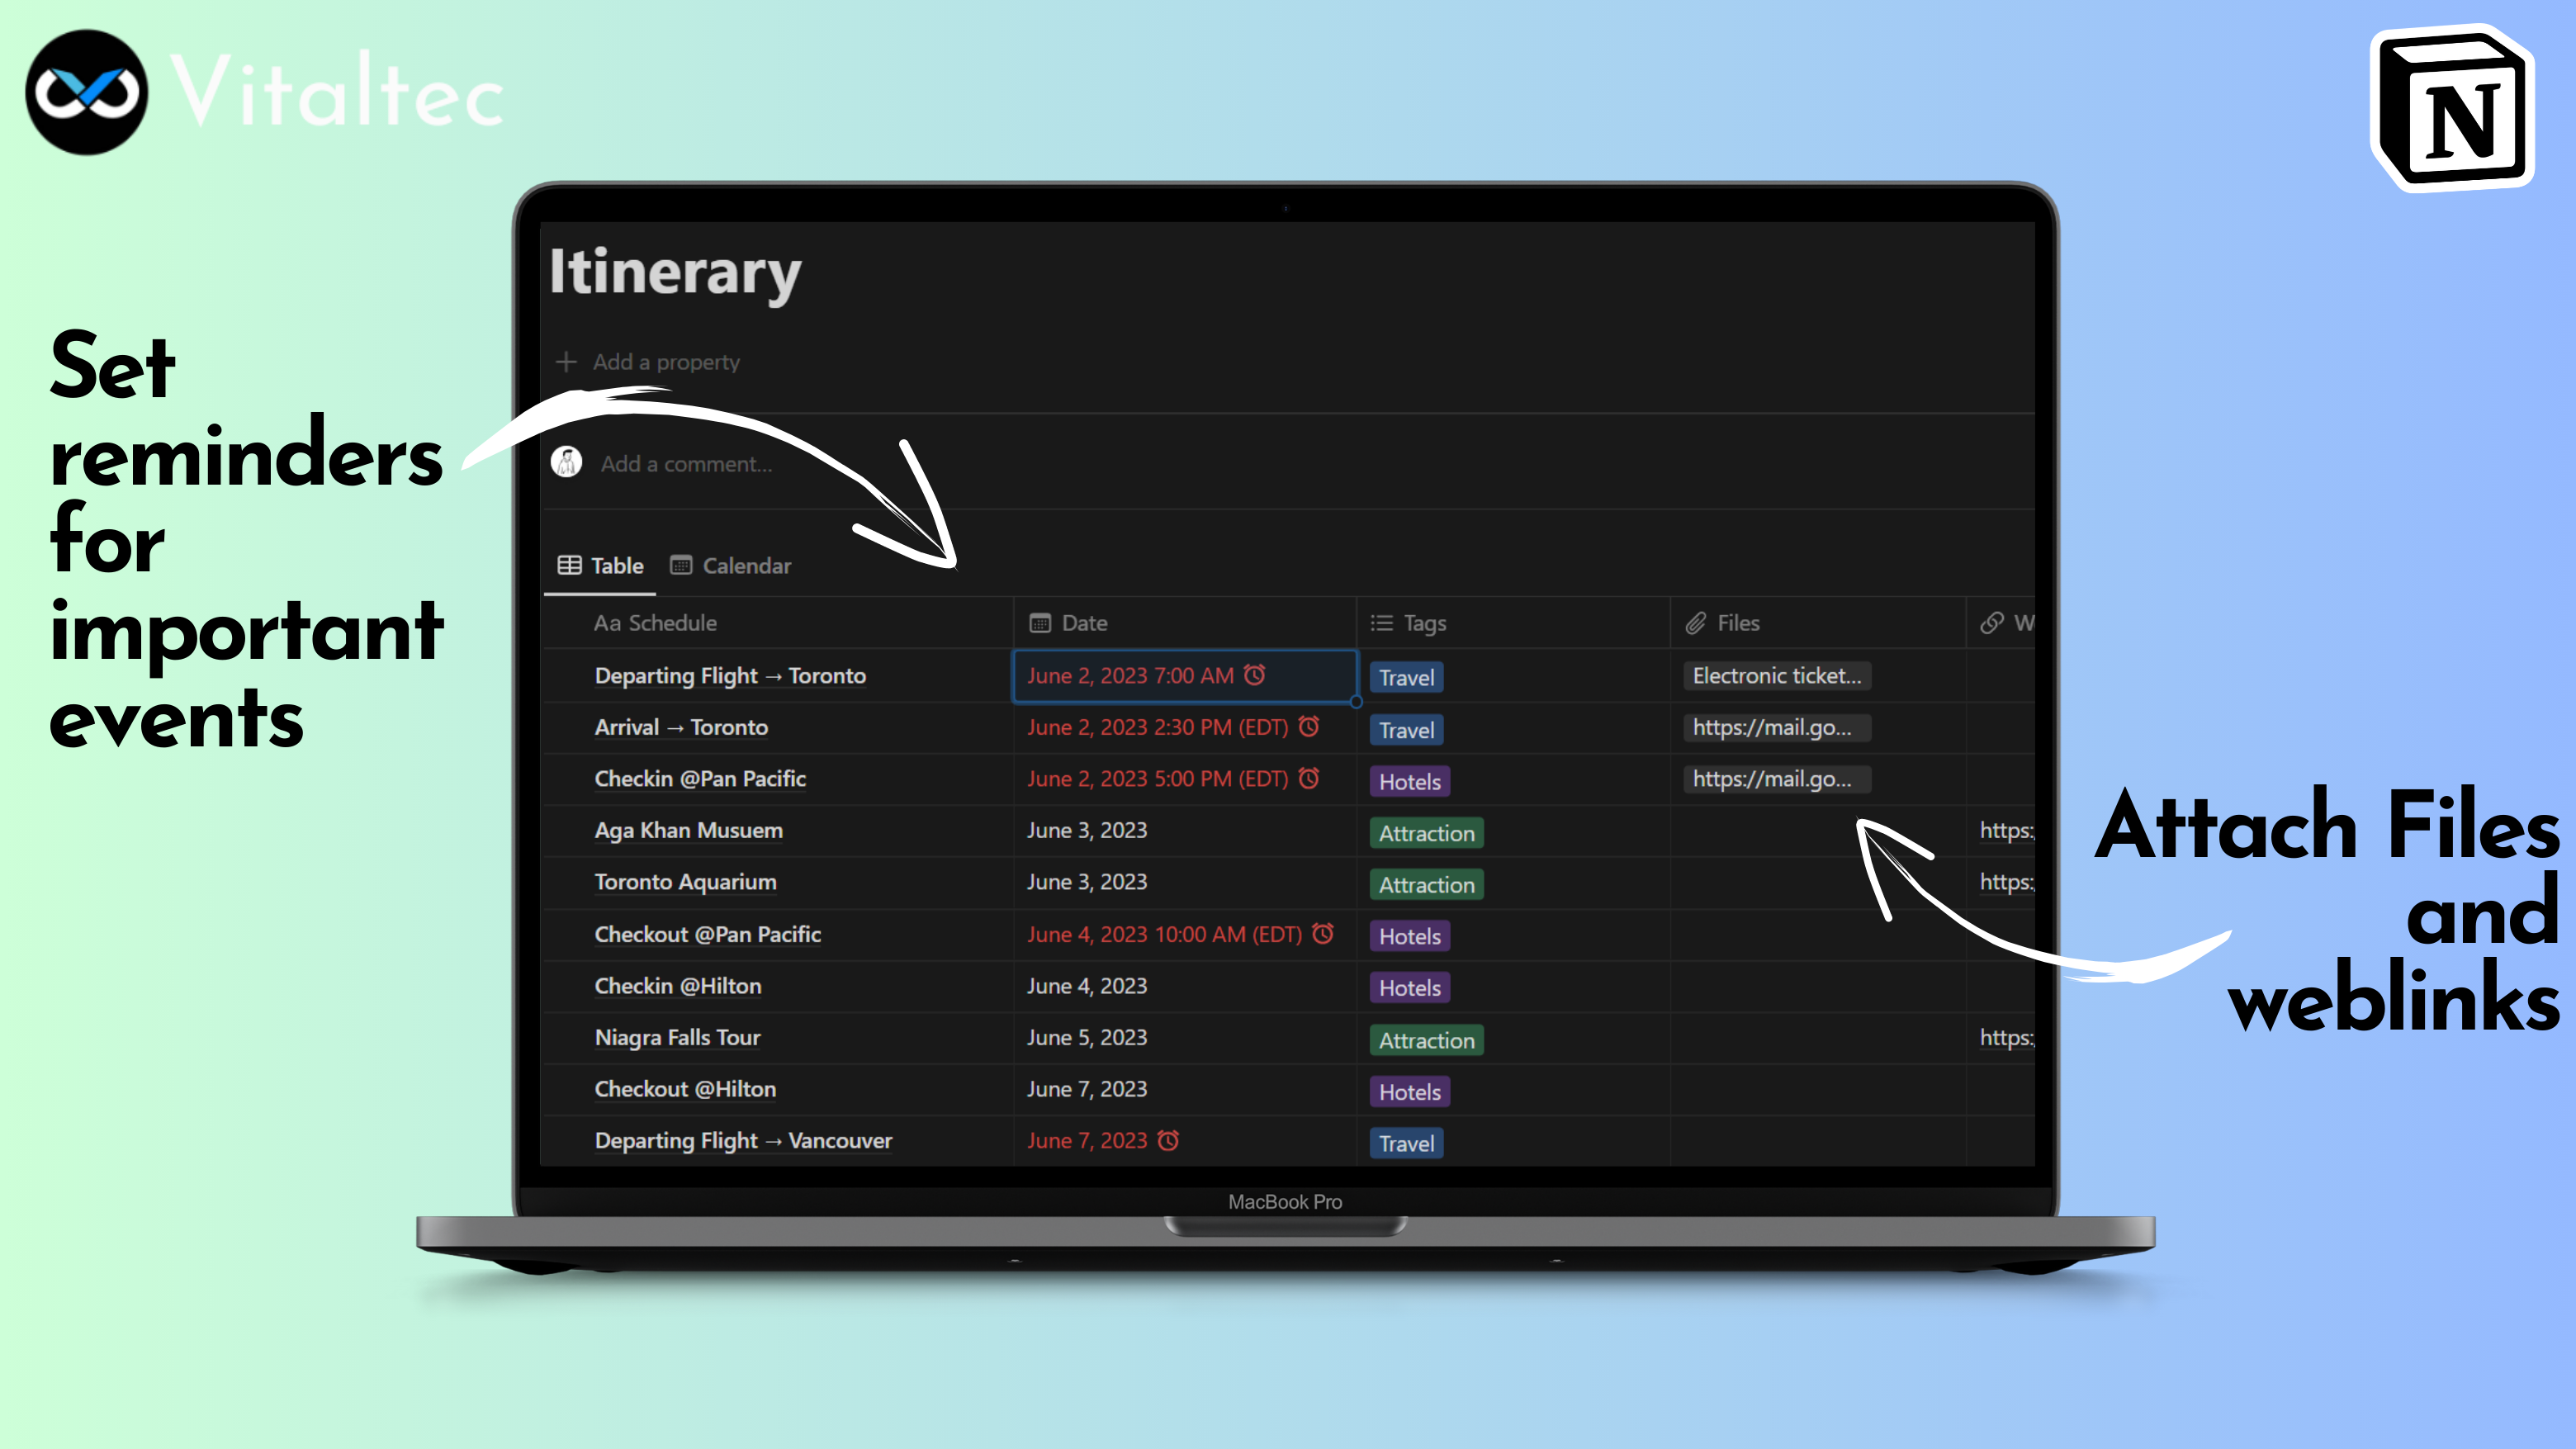The image size is (2576, 1449).
Task: Open the Electronic ticket file attachment
Action: click(1776, 676)
